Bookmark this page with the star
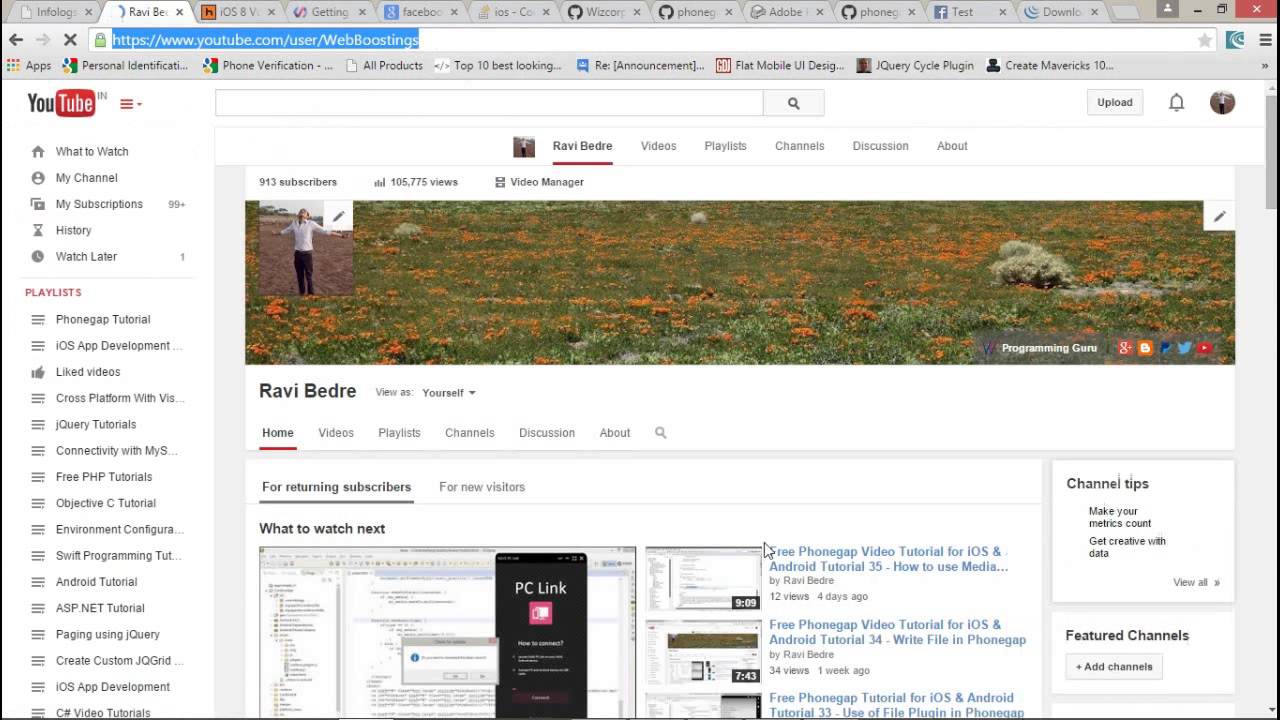 1205,40
